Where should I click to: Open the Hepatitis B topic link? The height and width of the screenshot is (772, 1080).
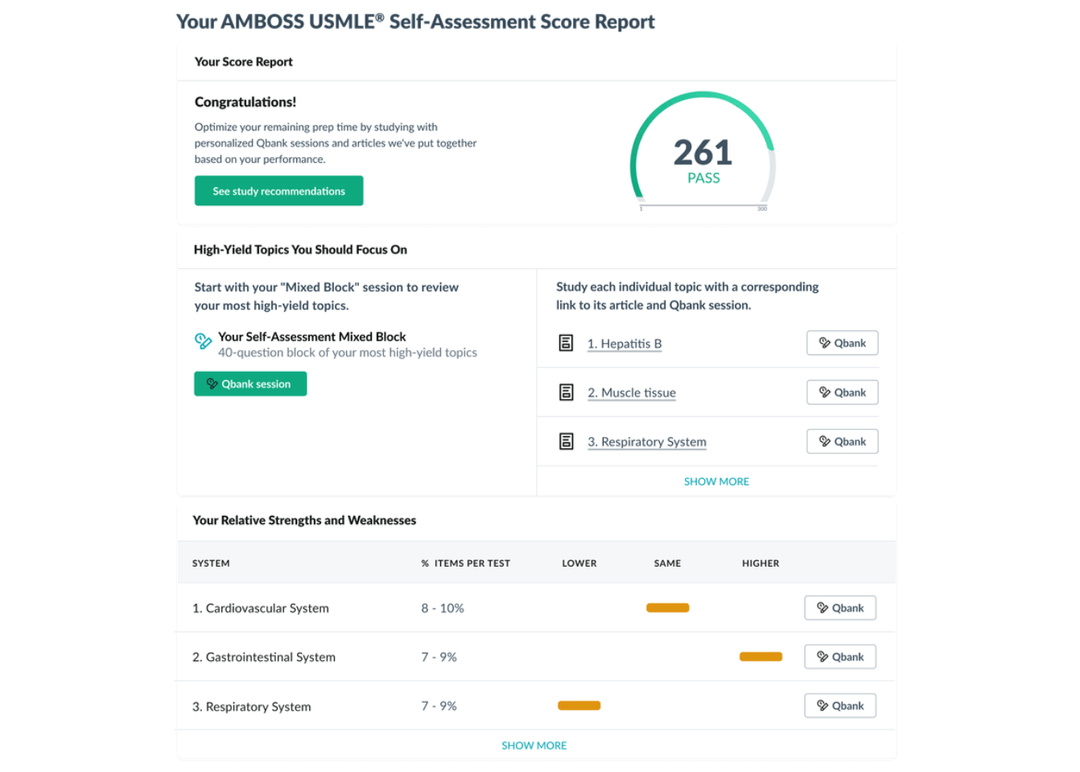[x=625, y=343]
